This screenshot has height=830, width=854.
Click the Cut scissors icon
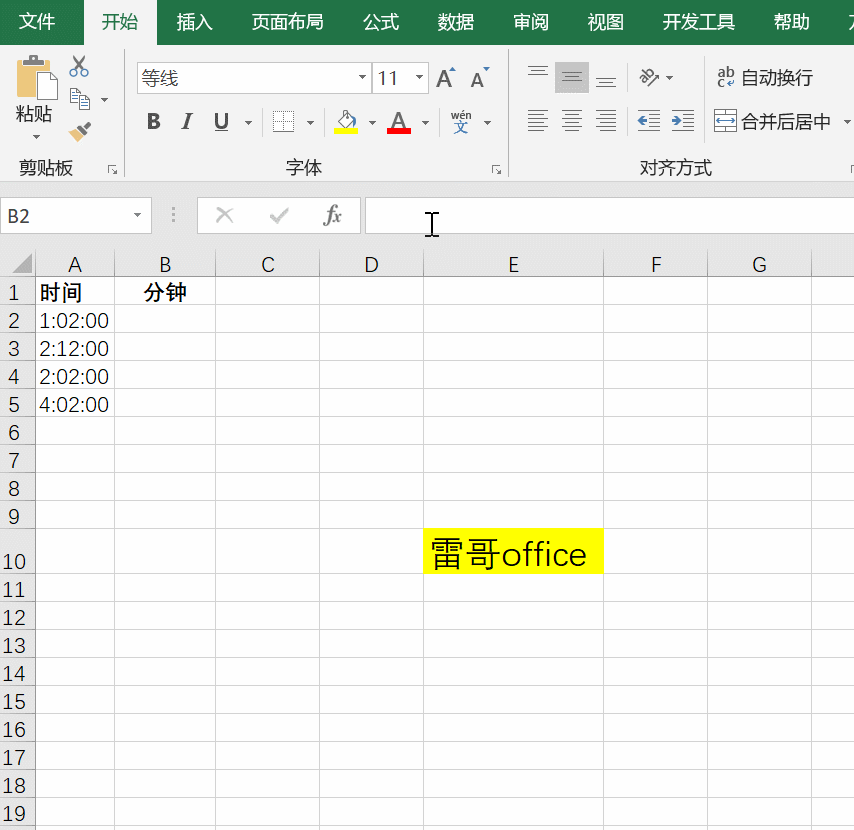(x=79, y=67)
